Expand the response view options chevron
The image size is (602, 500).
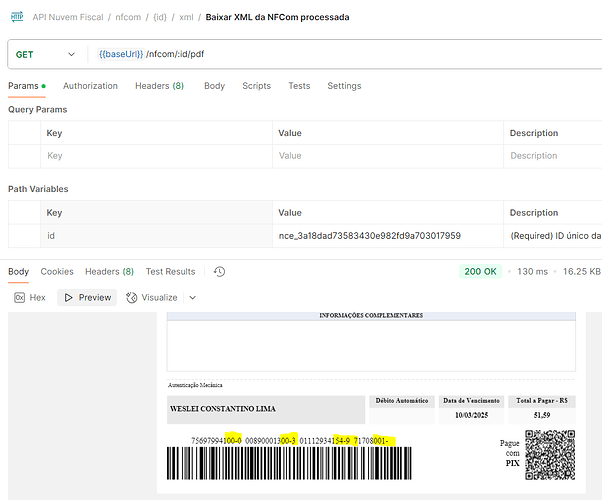click(x=193, y=298)
